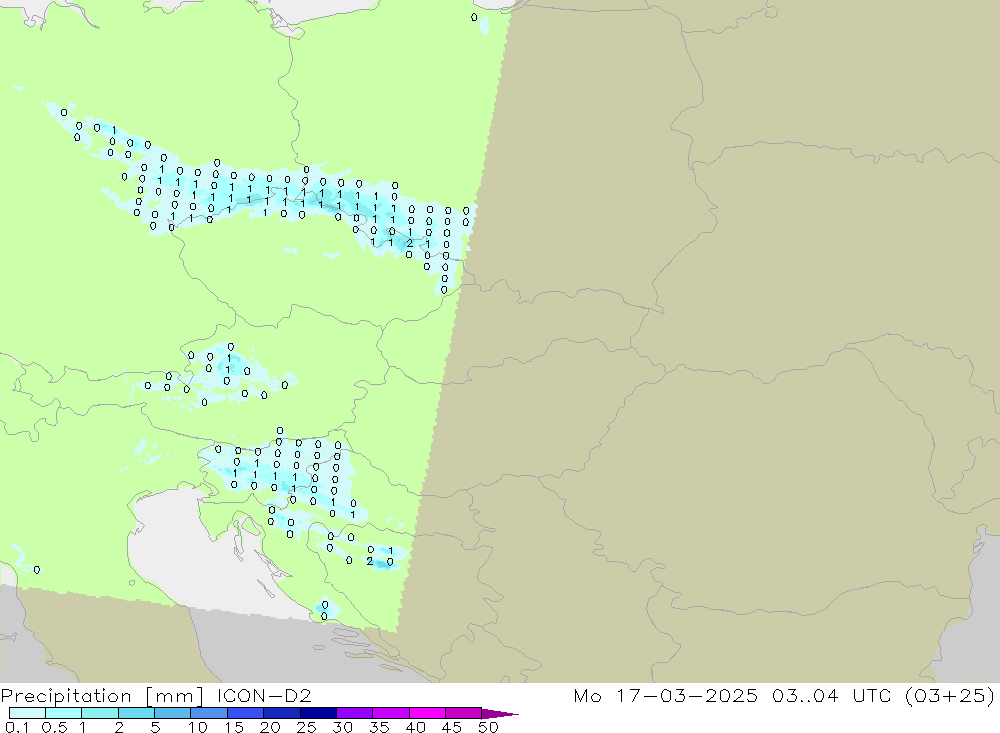This screenshot has width=1000, height=733.
Task: Click the legend value '45'
Action: [452, 727]
